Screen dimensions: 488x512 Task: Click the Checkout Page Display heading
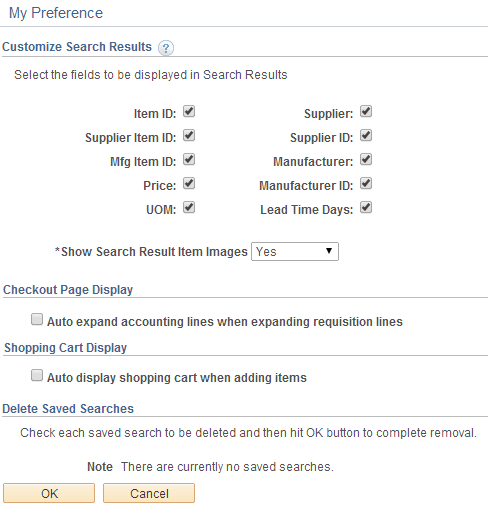[68, 290]
